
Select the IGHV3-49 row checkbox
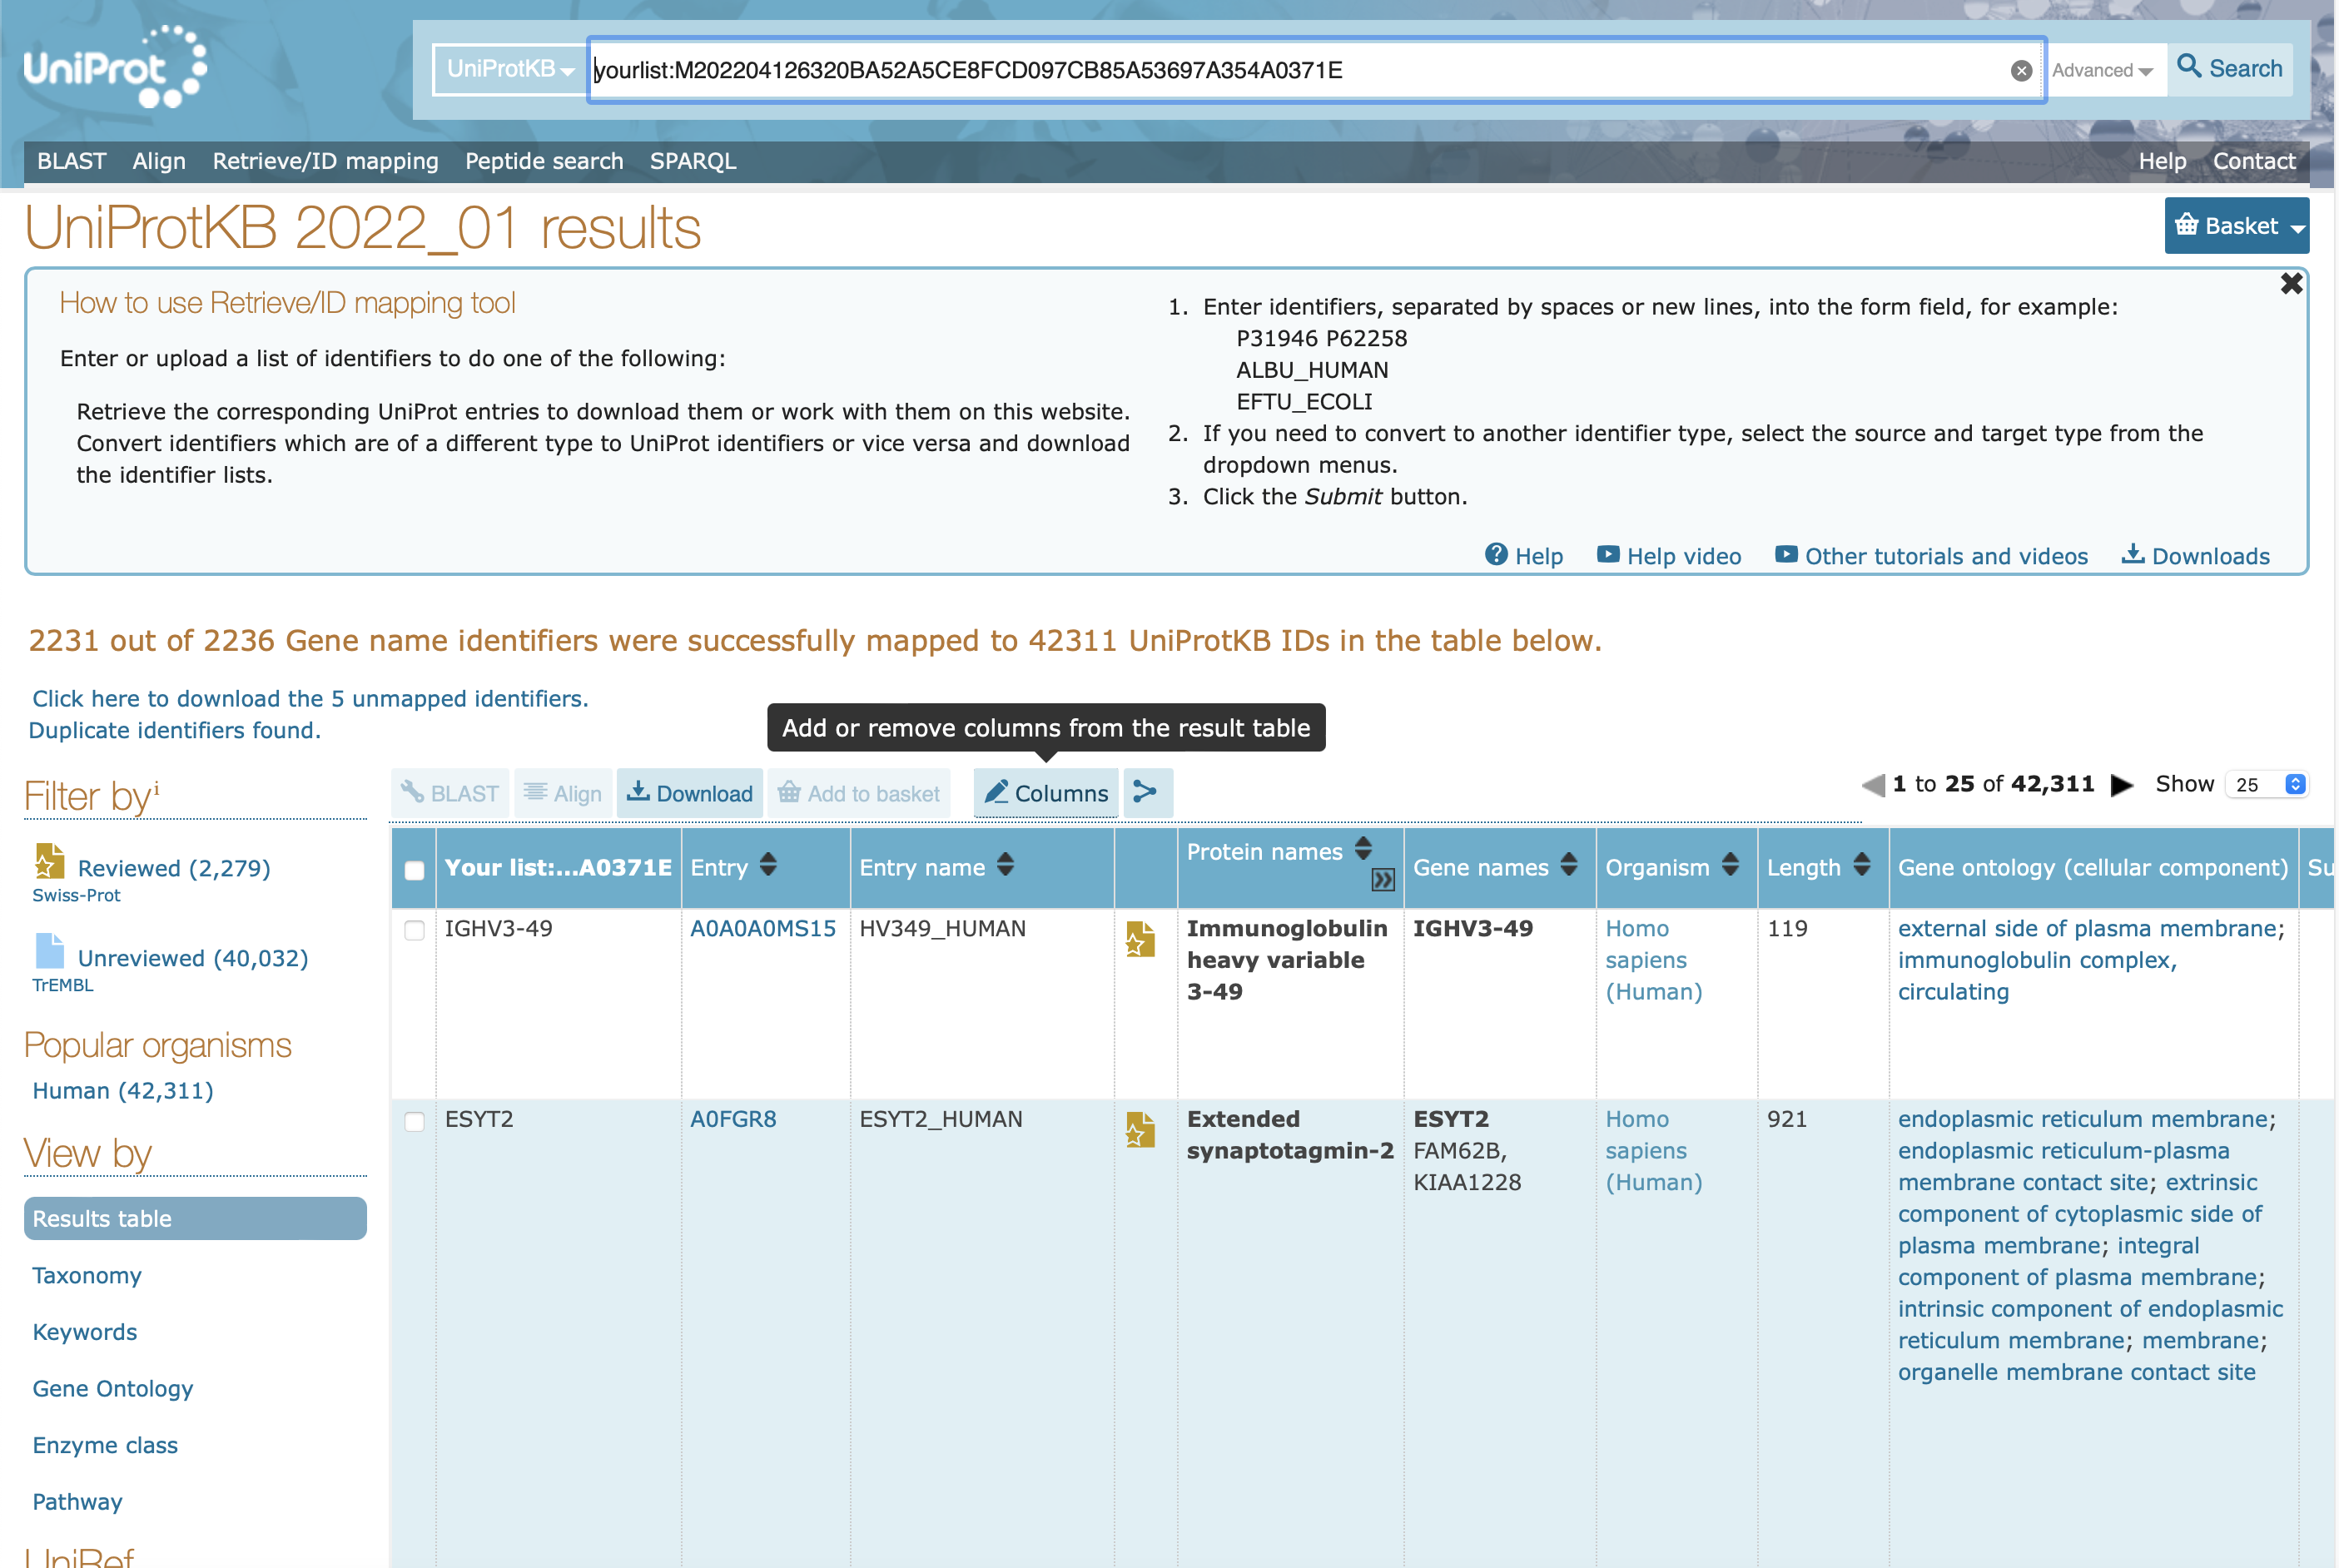pyautogui.click(x=414, y=930)
